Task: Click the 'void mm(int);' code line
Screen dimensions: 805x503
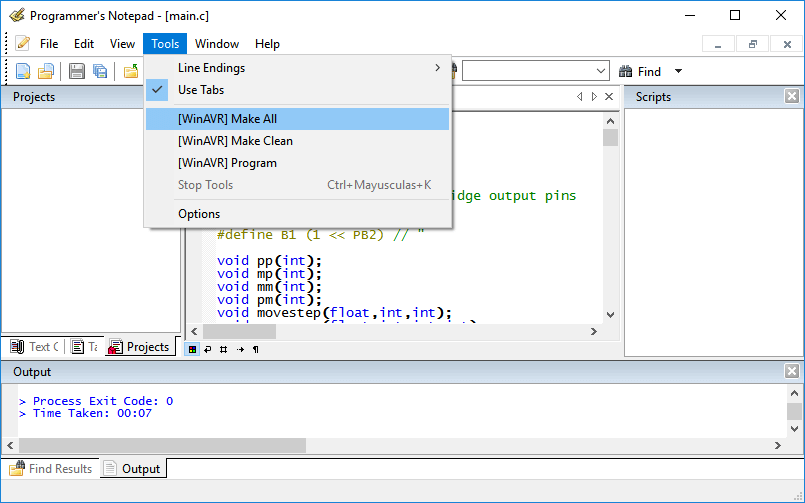Action: (270, 286)
